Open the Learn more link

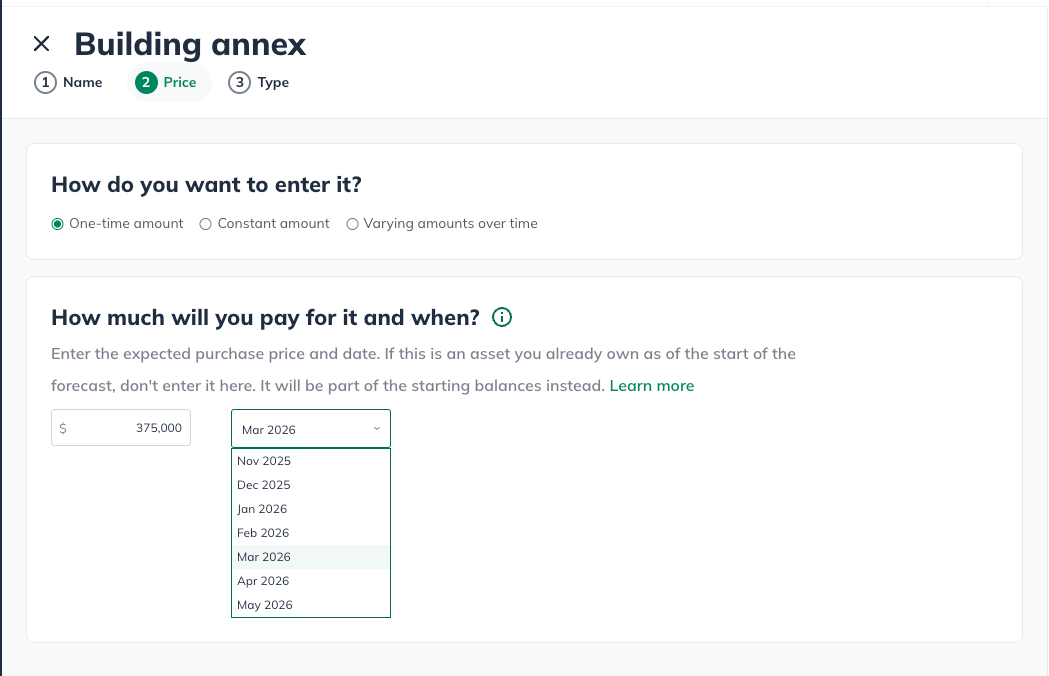point(652,386)
